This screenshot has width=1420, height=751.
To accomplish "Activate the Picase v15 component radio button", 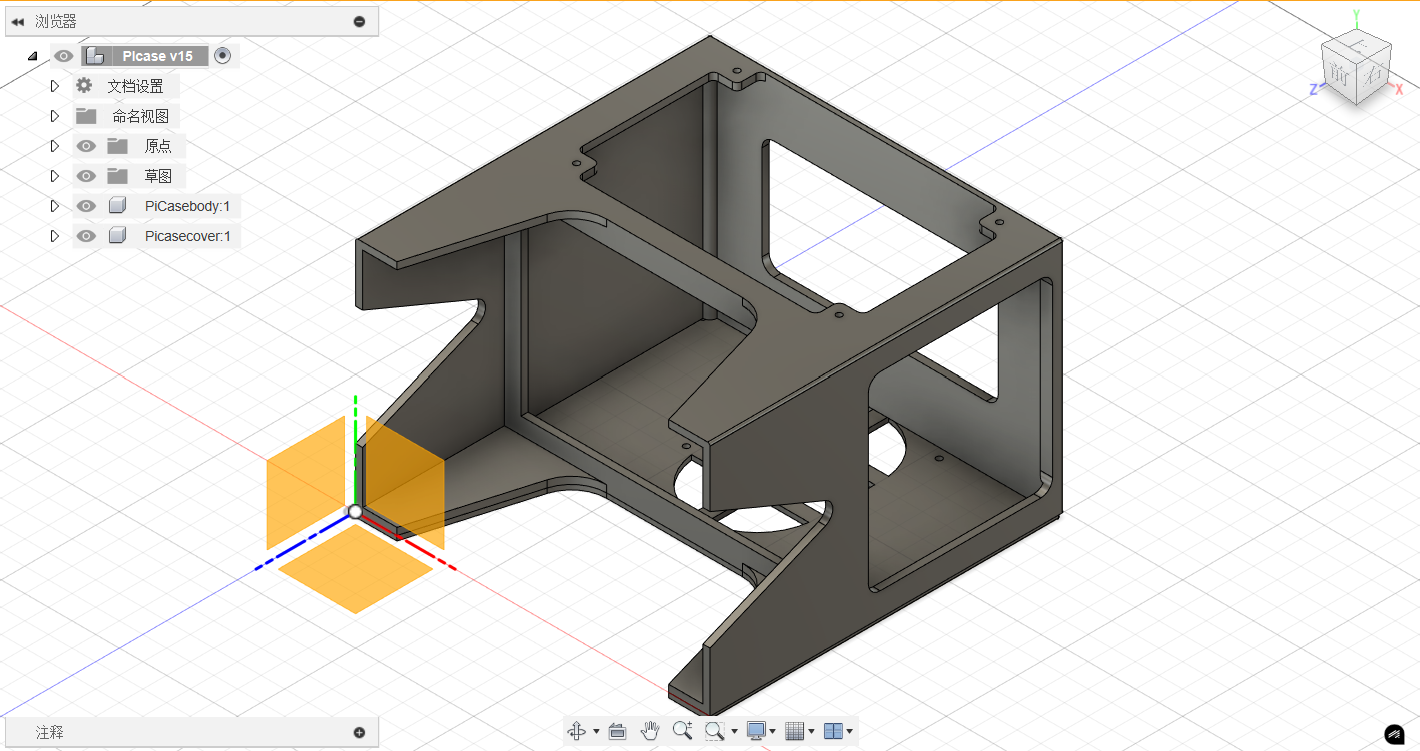I will (223, 56).
